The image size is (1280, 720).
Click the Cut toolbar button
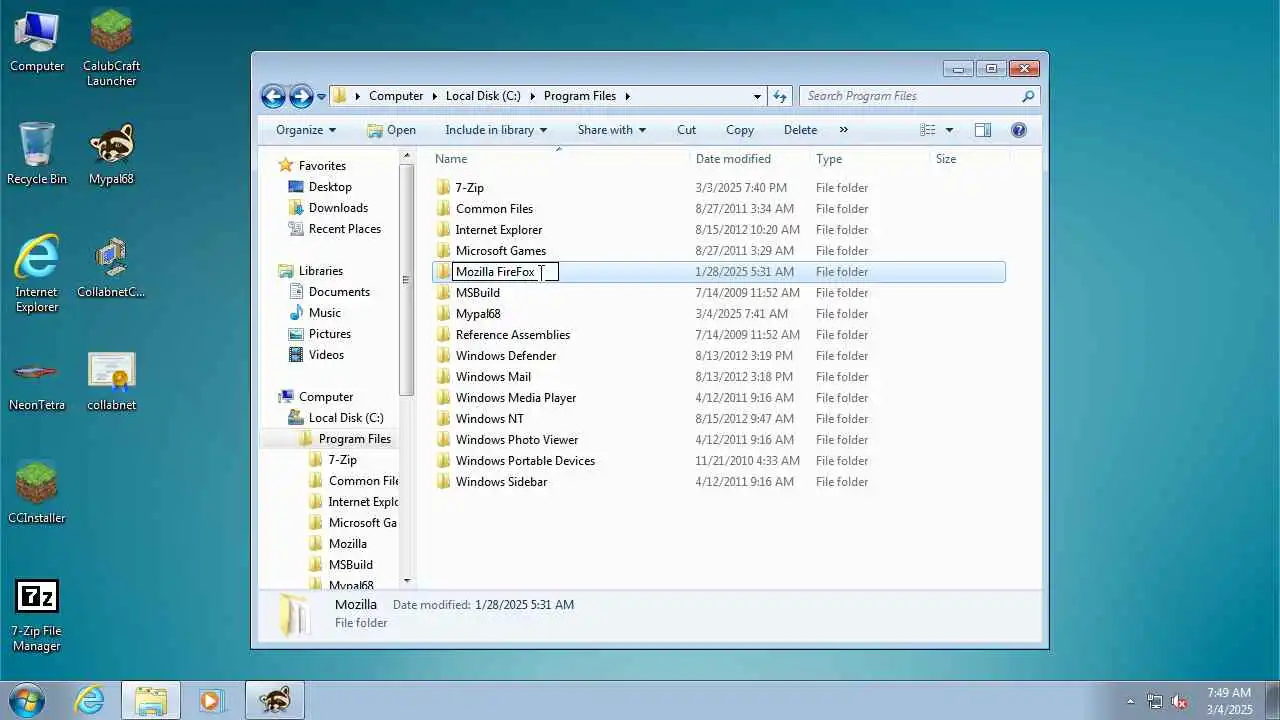click(686, 130)
